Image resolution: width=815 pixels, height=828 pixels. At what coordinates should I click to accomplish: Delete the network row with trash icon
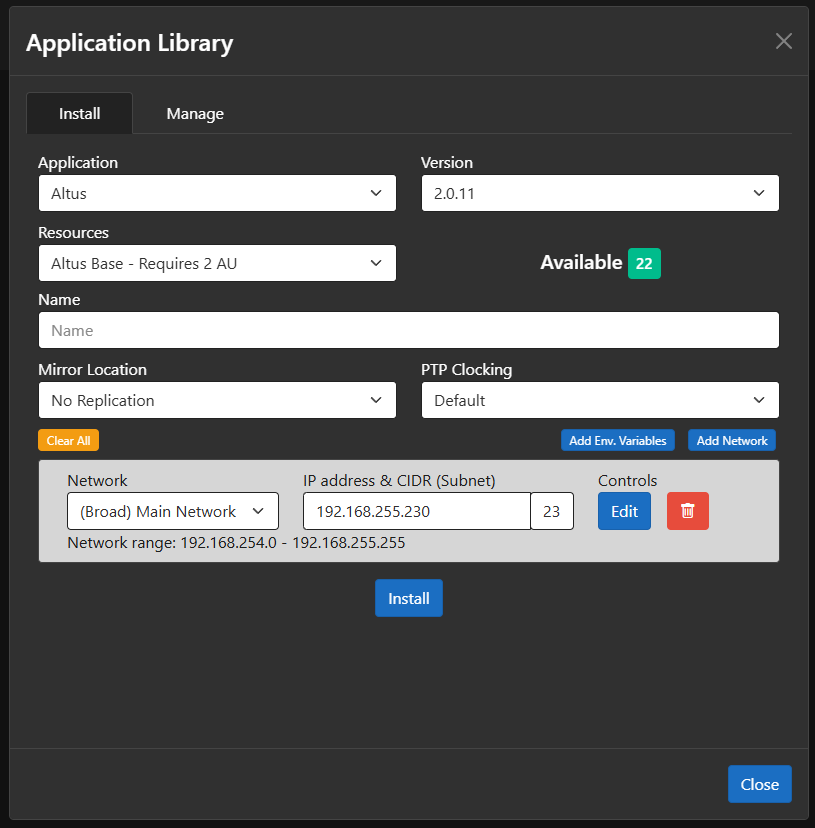[x=687, y=511]
